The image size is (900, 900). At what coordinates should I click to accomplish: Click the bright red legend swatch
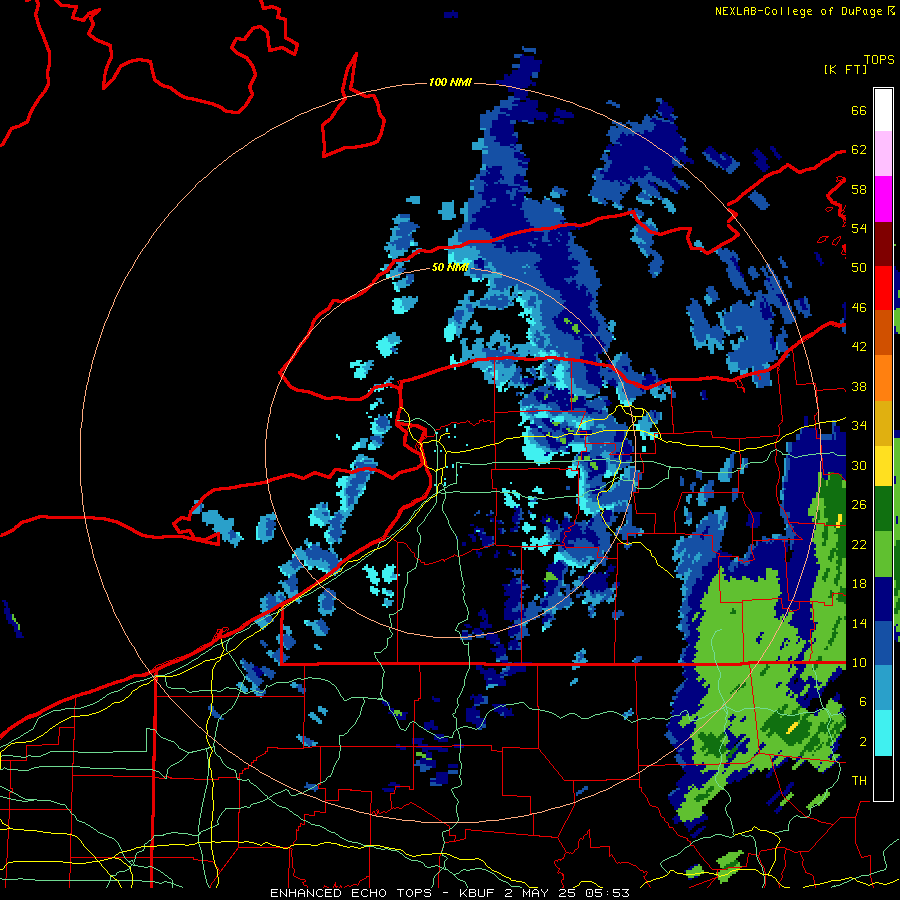pyautogui.click(x=883, y=288)
